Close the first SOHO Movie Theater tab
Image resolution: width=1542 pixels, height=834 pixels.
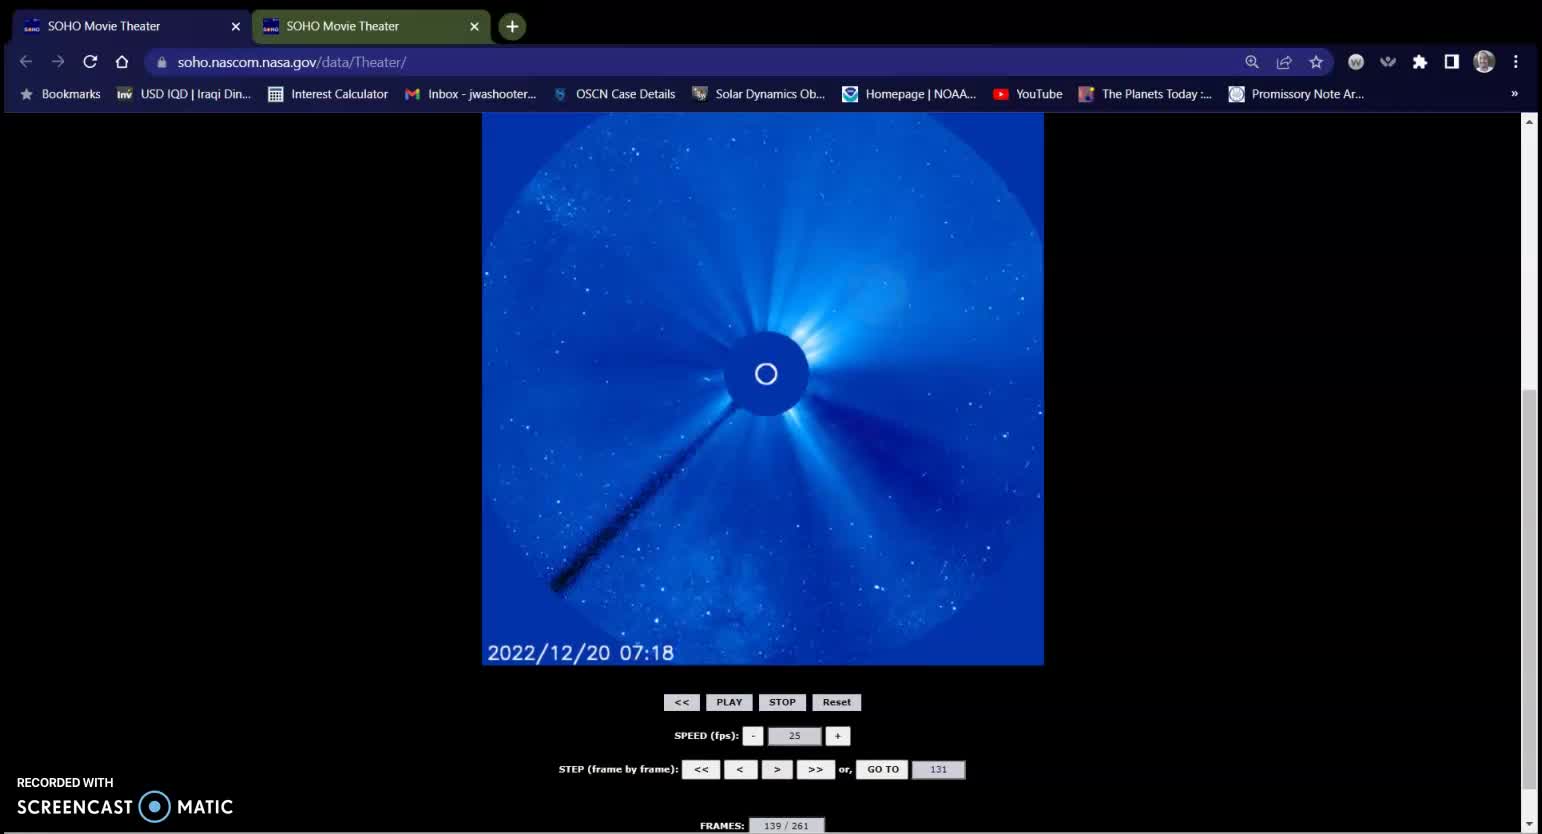pyautogui.click(x=236, y=27)
